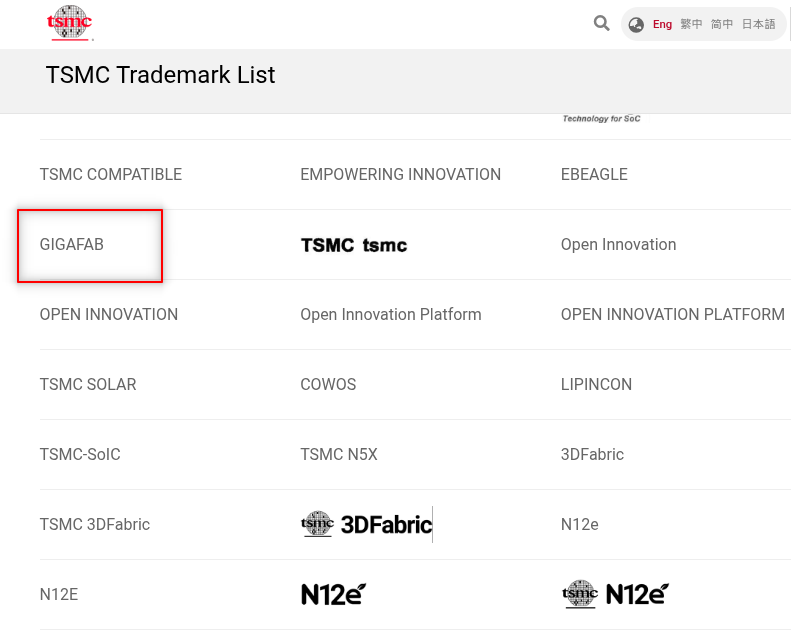Click the Technology for SoC logo text
The width and height of the screenshot is (791, 634).
click(x=601, y=119)
